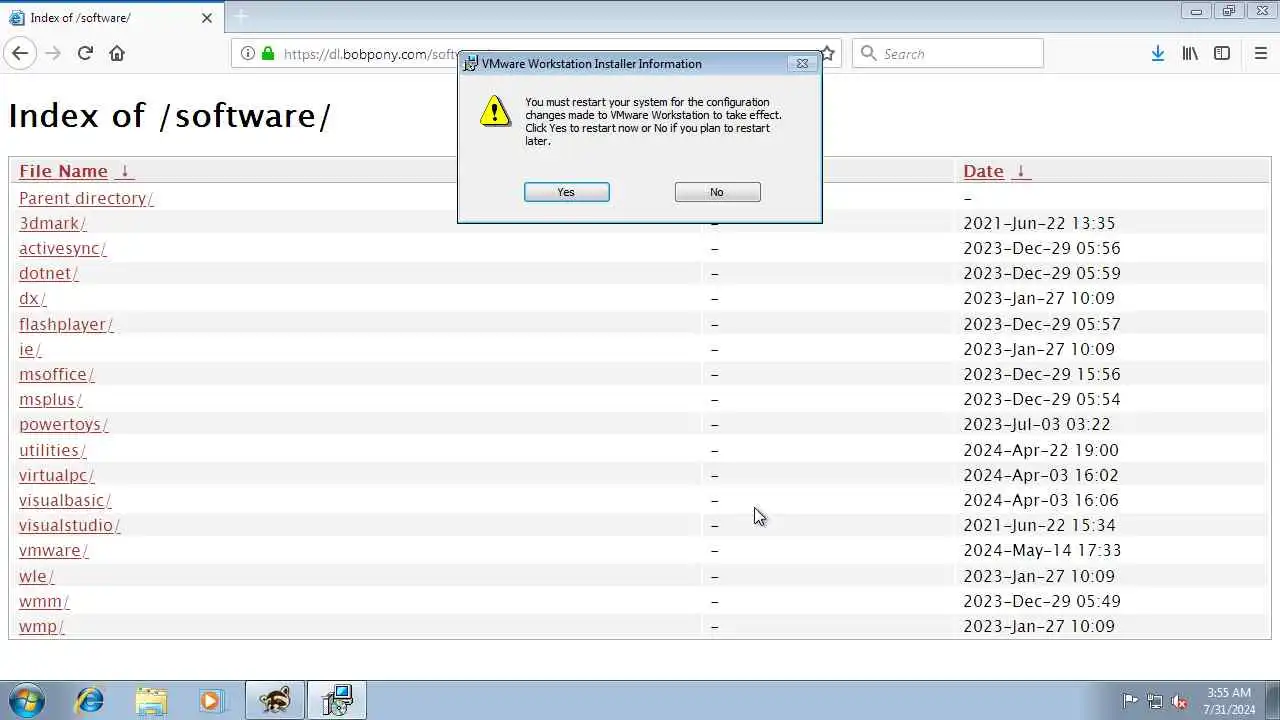
Task: Click the Action Center flag tray icon
Action: click(1130, 701)
